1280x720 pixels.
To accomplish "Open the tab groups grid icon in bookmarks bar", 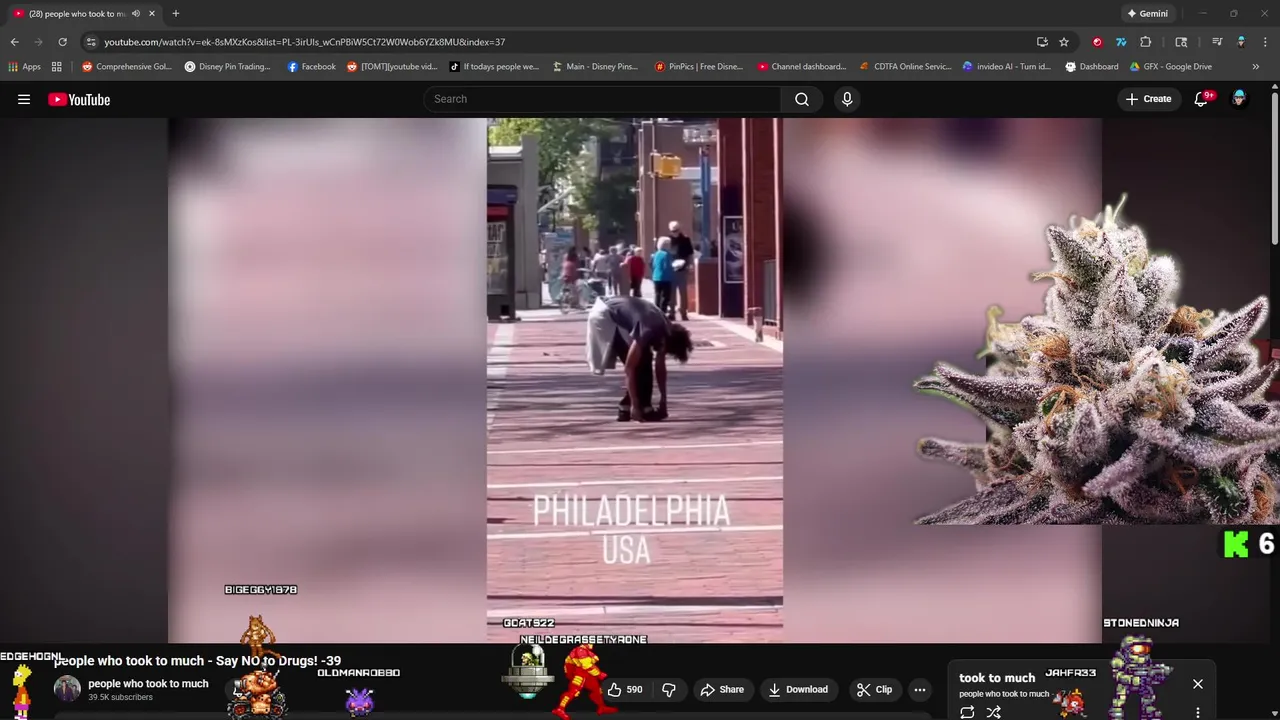I will pyautogui.click(x=57, y=67).
